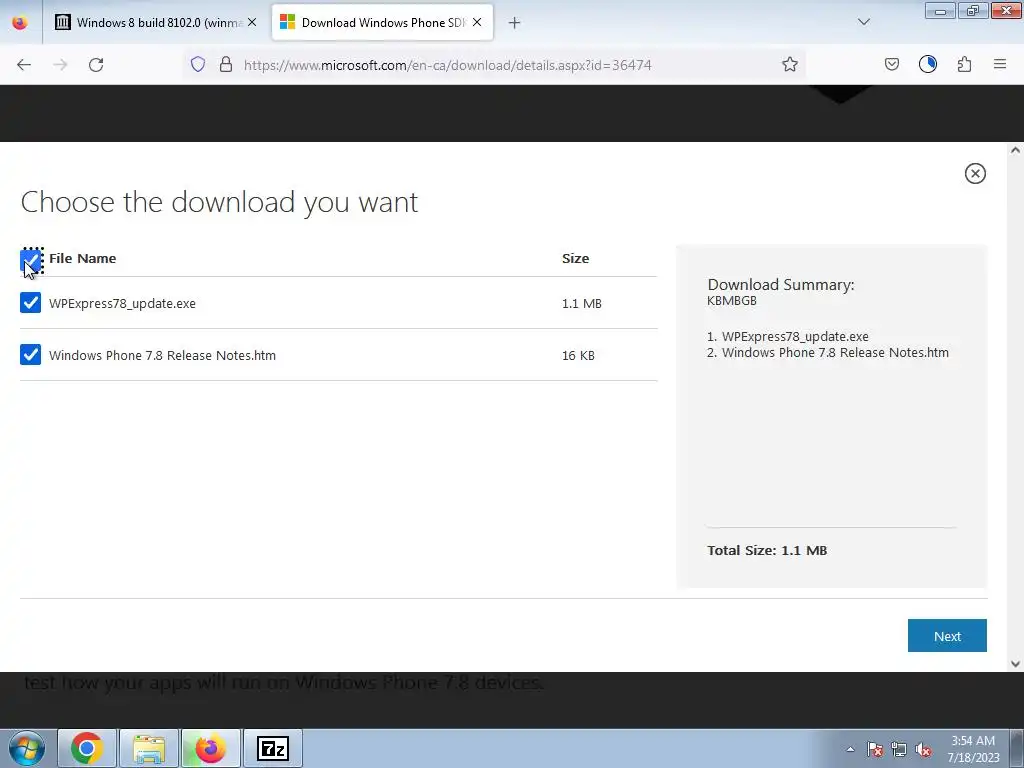Screen dimensions: 1024x768
Task: Click the KBMBGB text in summary
Action: tap(732, 300)
